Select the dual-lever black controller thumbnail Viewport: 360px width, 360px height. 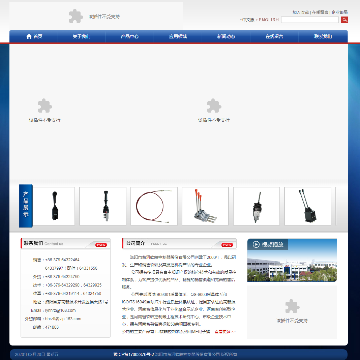[308, 206]
